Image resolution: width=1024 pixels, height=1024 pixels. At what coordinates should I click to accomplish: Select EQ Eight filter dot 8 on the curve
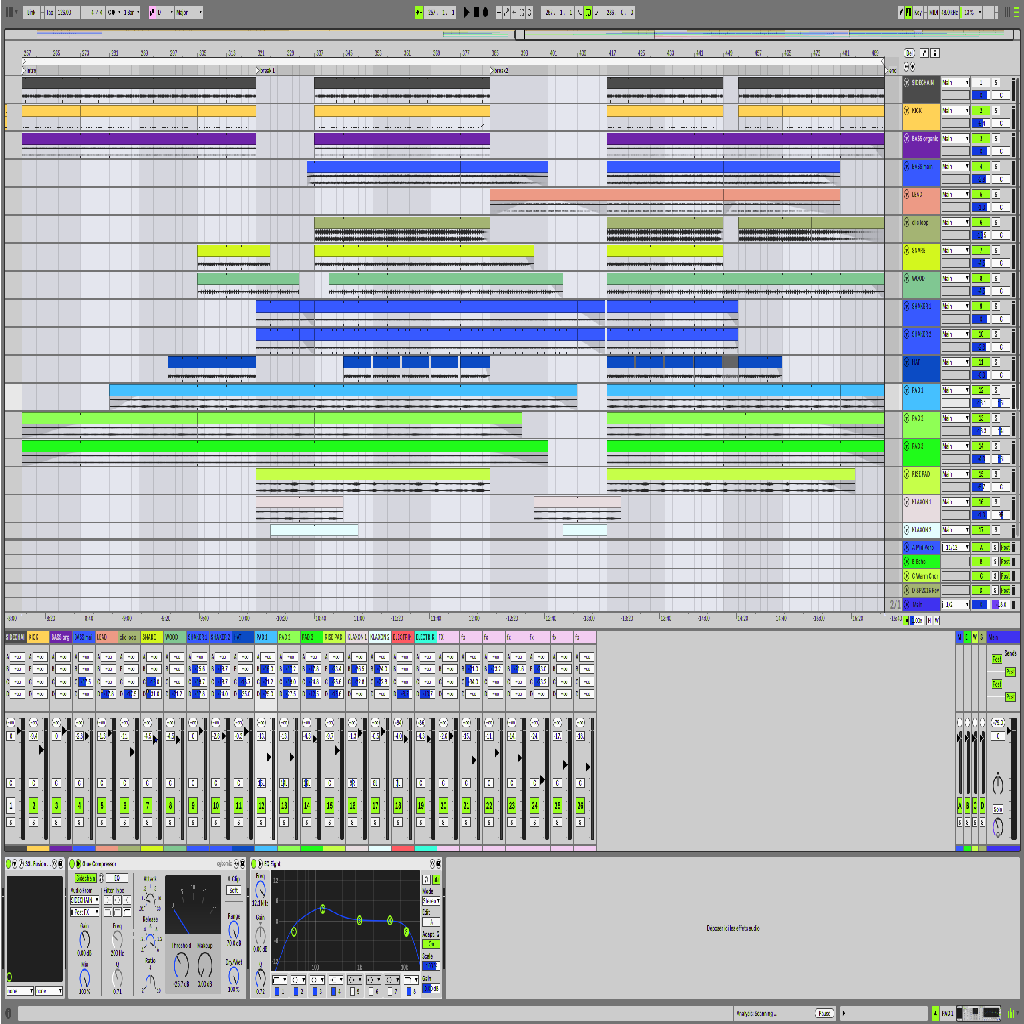tap(407, 932)
